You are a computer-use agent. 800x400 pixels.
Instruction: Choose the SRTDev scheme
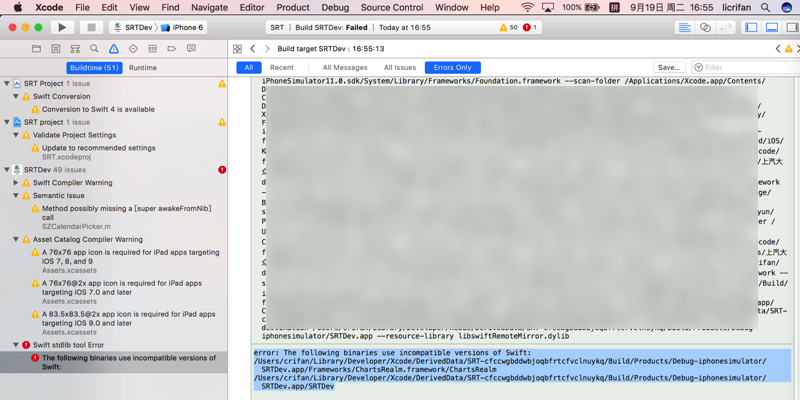135,28
